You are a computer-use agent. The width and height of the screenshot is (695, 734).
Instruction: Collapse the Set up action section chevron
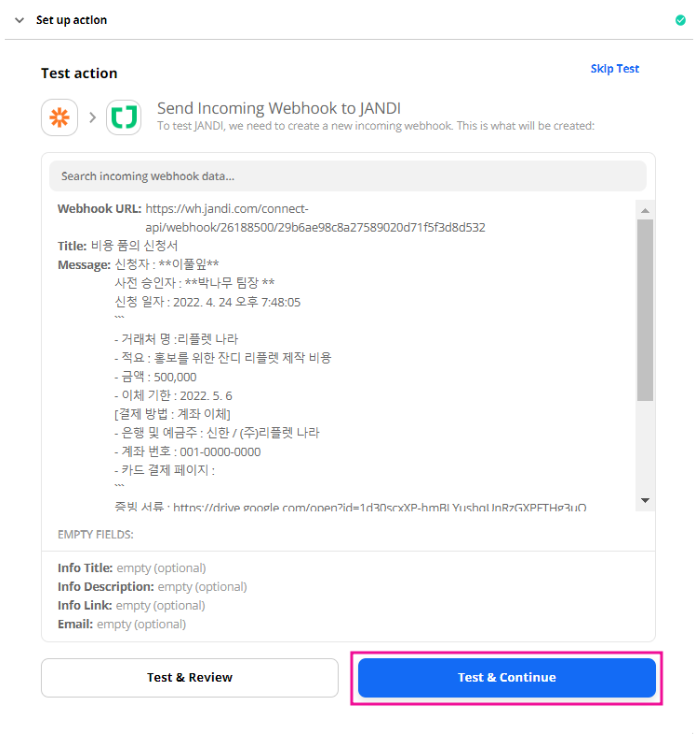(19, 20)
